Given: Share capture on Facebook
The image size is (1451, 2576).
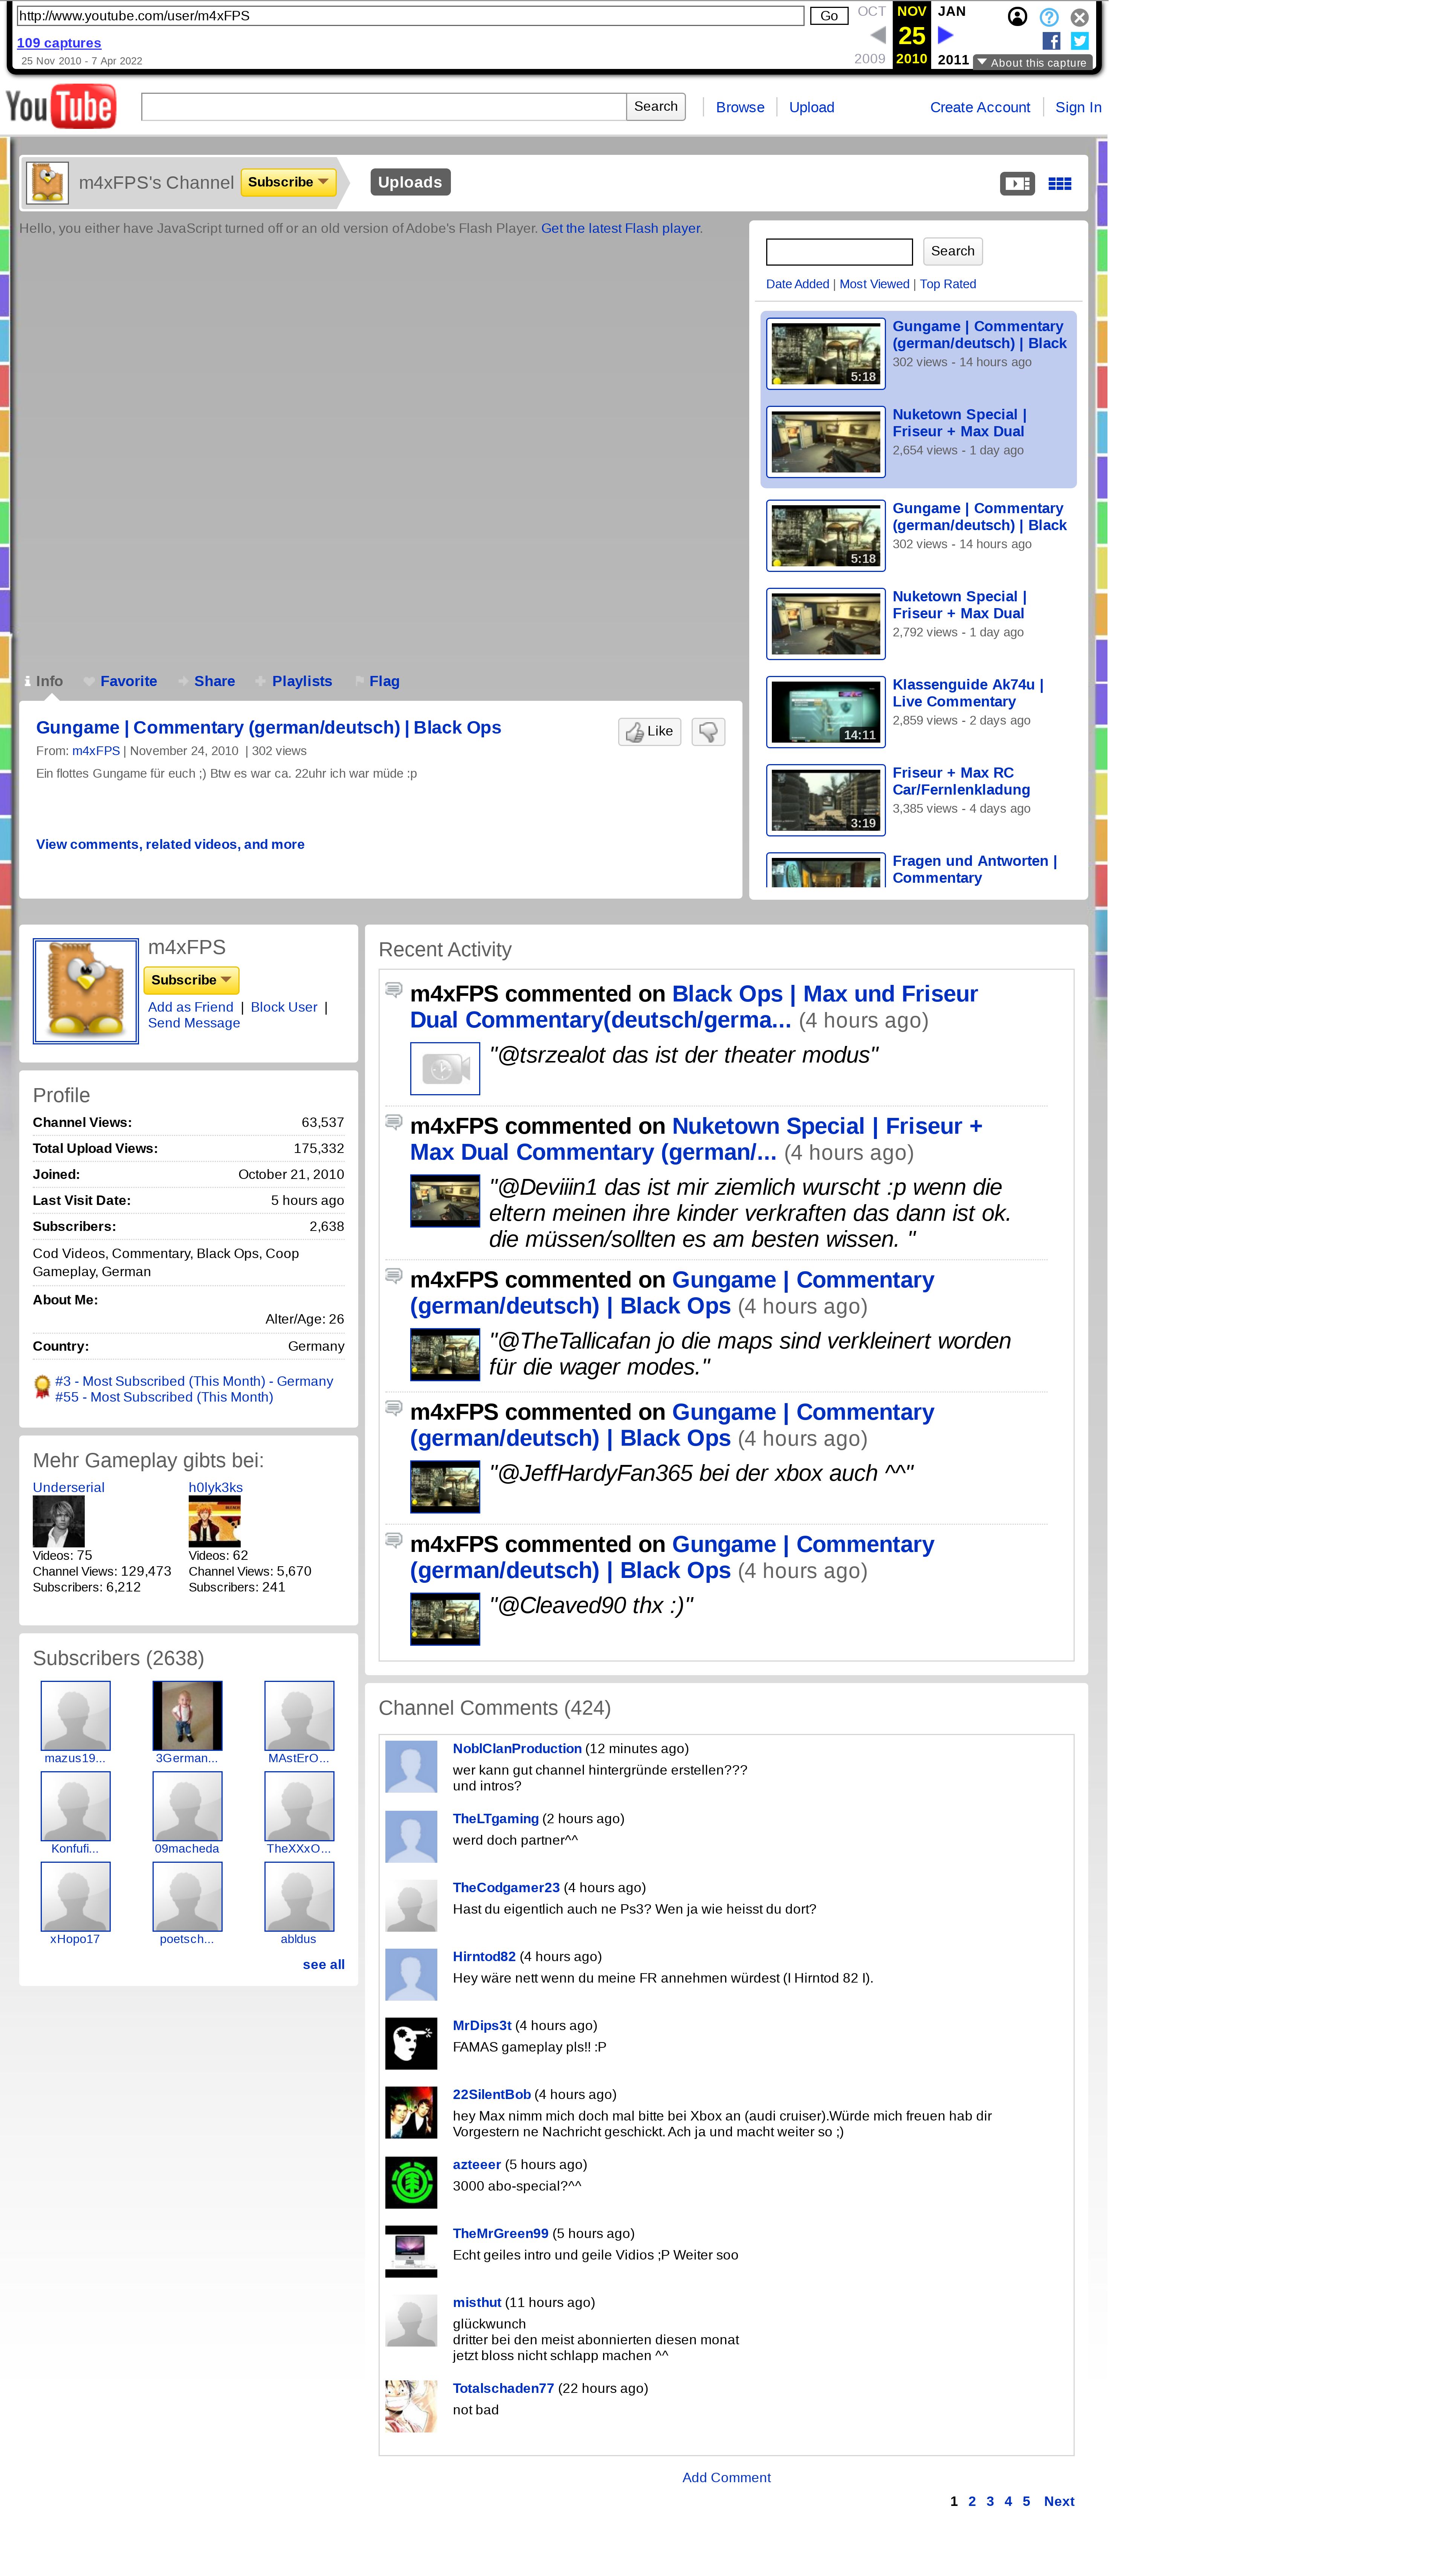Looking at the screenshot, I should click(1051, 41).
